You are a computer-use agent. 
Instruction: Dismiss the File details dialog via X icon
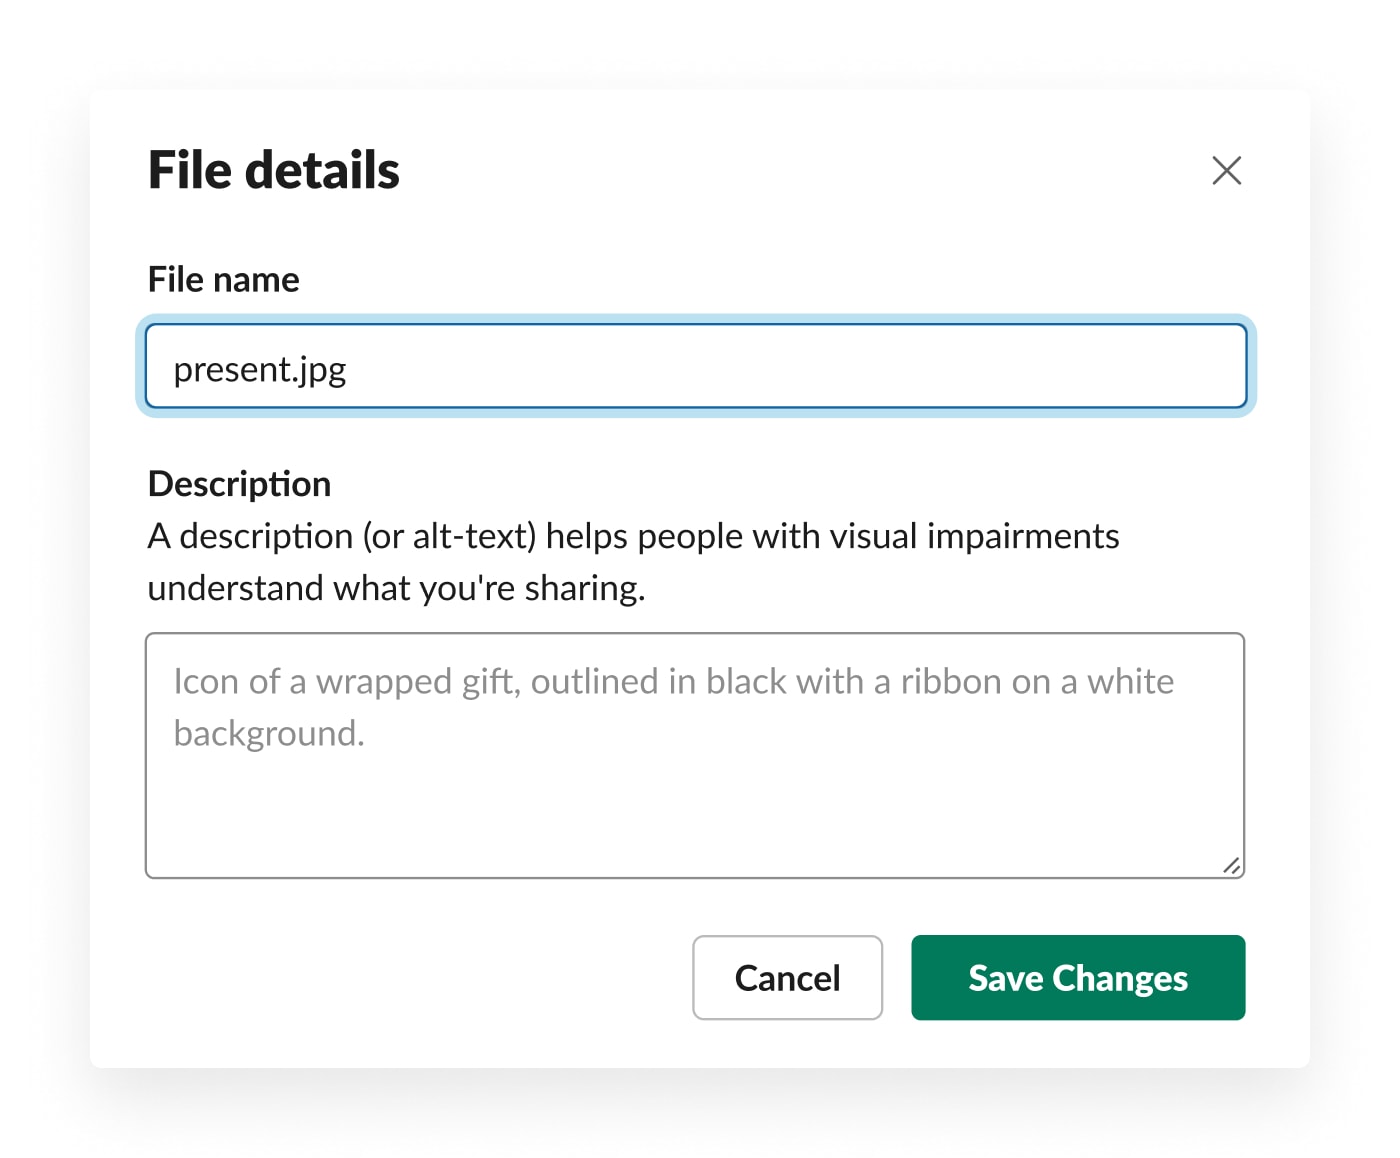tap(1226, 170)
